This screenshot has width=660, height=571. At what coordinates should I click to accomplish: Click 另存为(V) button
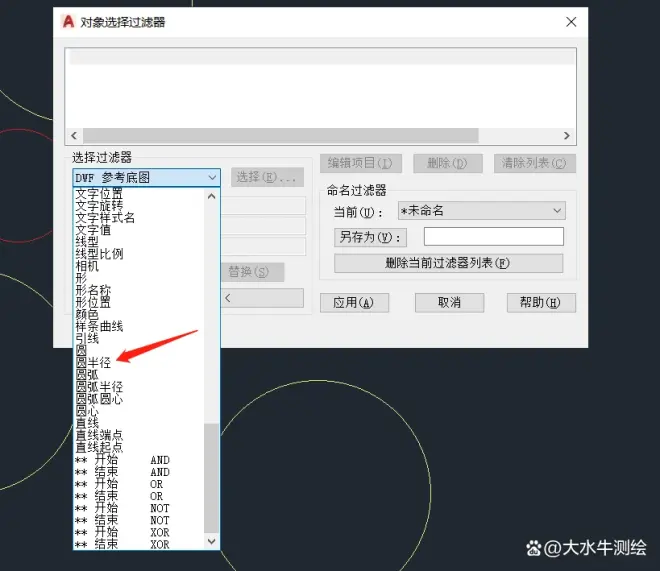(x=370, y=237)
